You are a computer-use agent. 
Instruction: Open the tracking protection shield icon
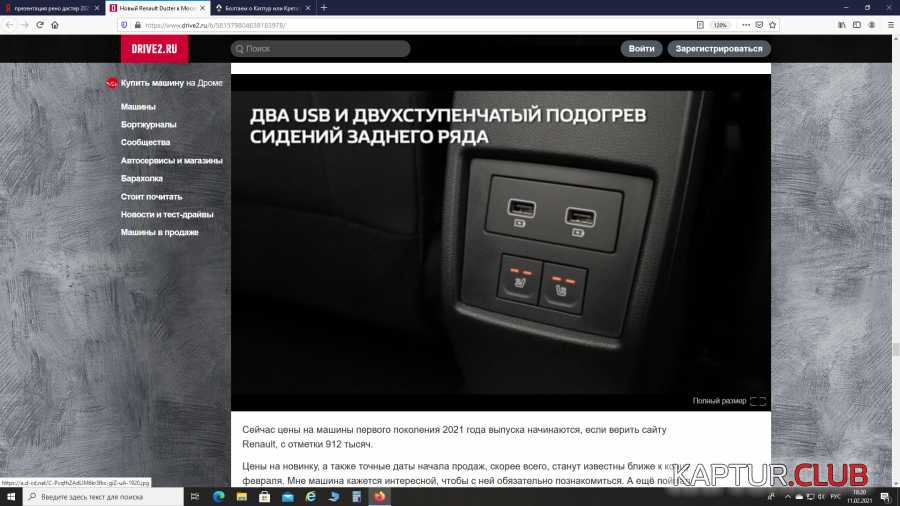coord(125,25)
